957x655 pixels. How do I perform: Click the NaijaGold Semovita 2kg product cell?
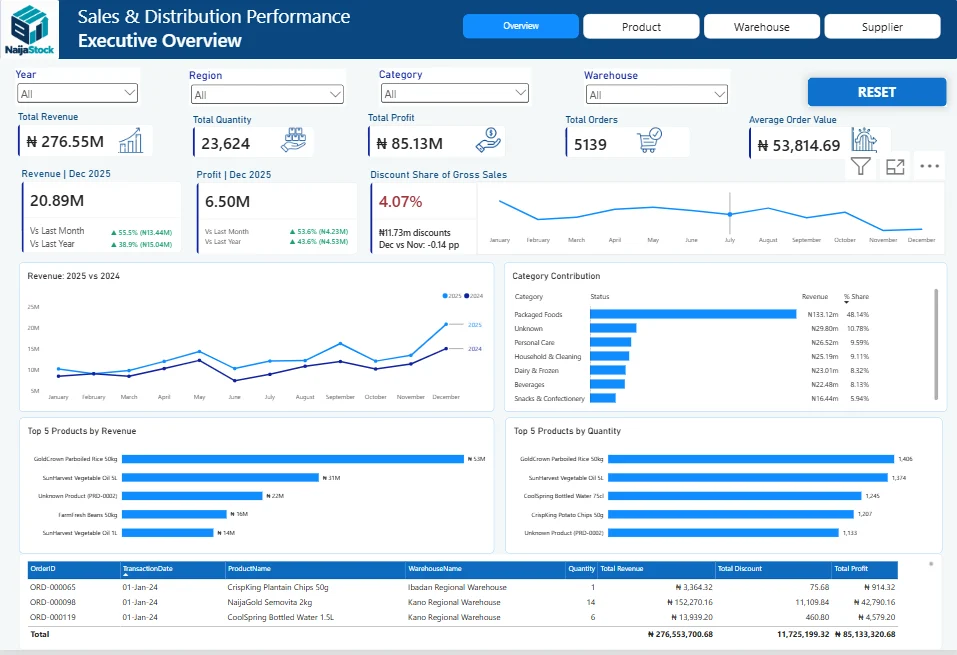(270, 603)
